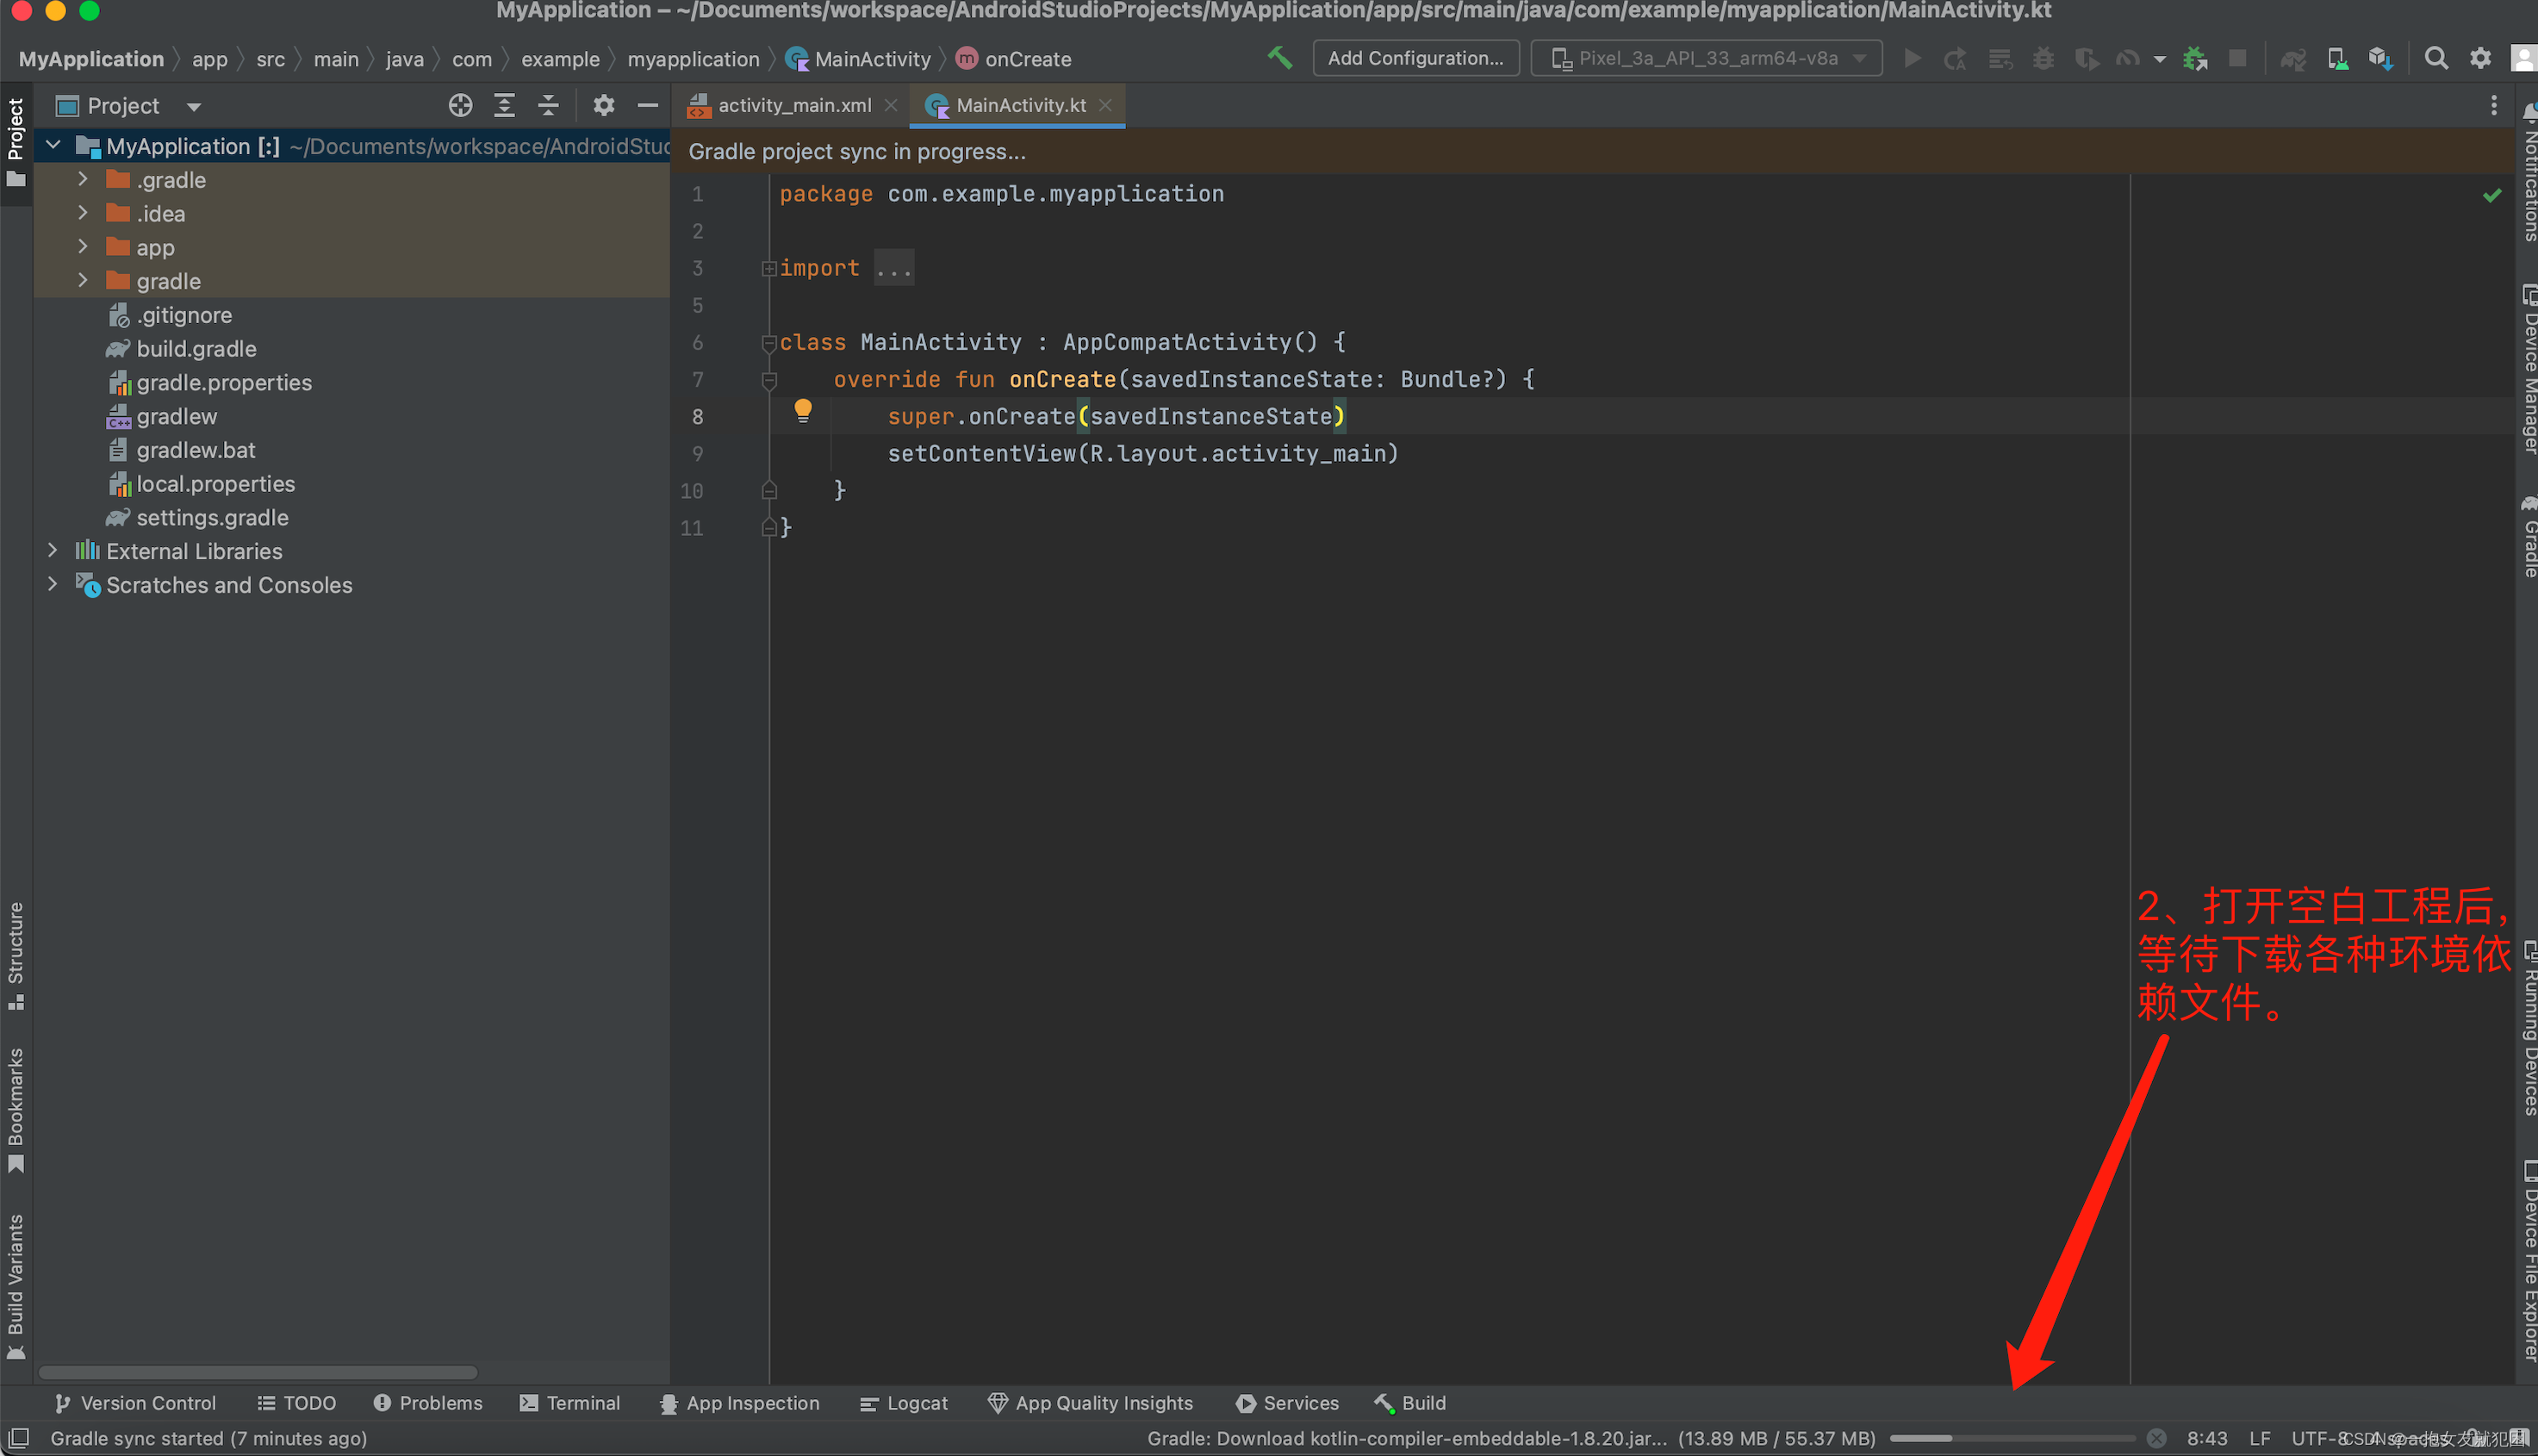This screenshot has height=1456, width=2538.
Task: Click the green Make Project hammer icon
Action: pos(1280,58)
